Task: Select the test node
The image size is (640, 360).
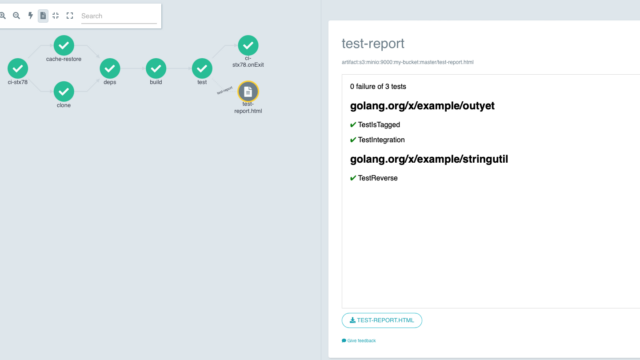Action: tap(202, 68)
